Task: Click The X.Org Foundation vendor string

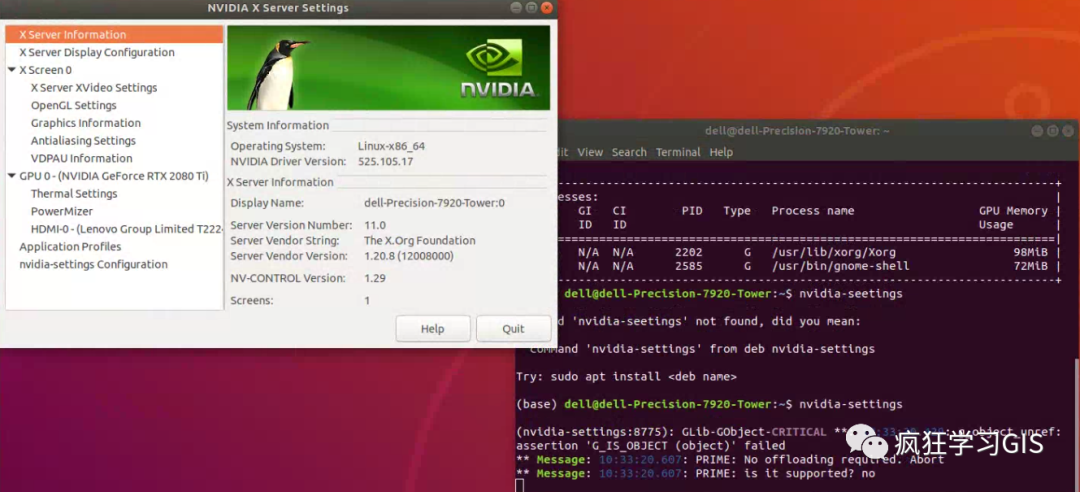Action: pos(419,240)
